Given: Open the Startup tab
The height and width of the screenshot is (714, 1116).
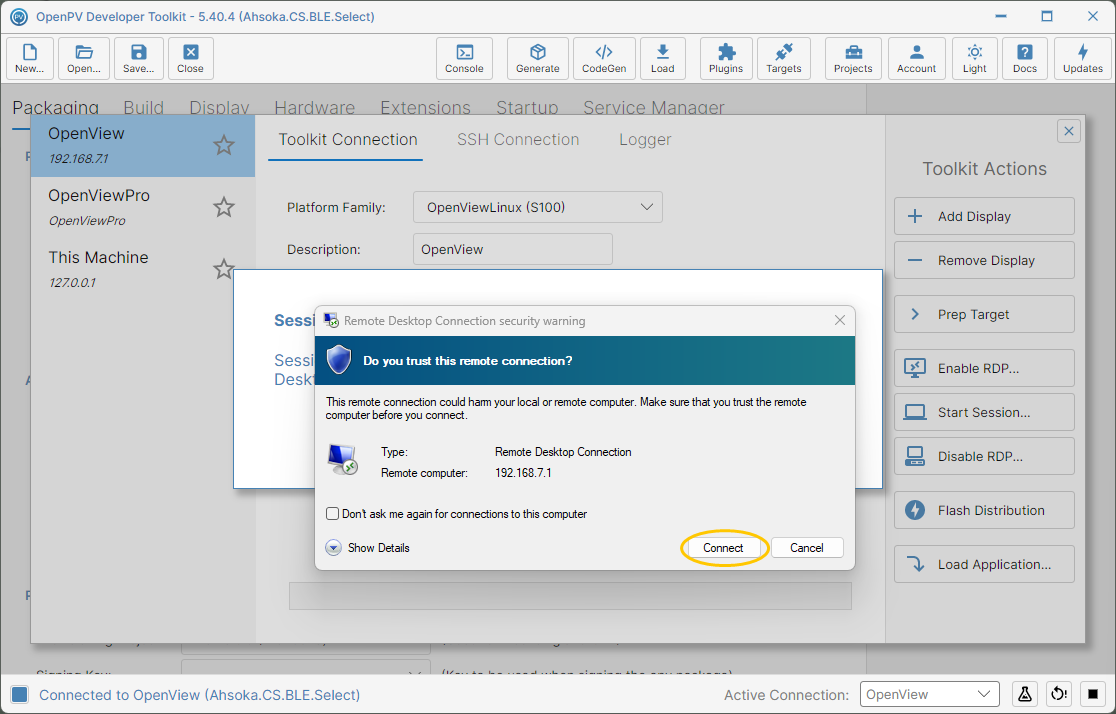Looking at the screenshot, I should click(527, 107).
